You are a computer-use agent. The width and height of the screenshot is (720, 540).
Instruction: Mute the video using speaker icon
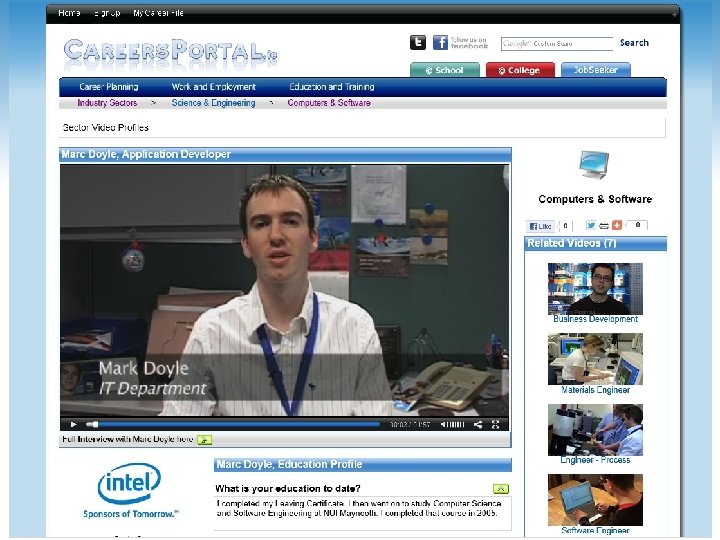(444, 425)
